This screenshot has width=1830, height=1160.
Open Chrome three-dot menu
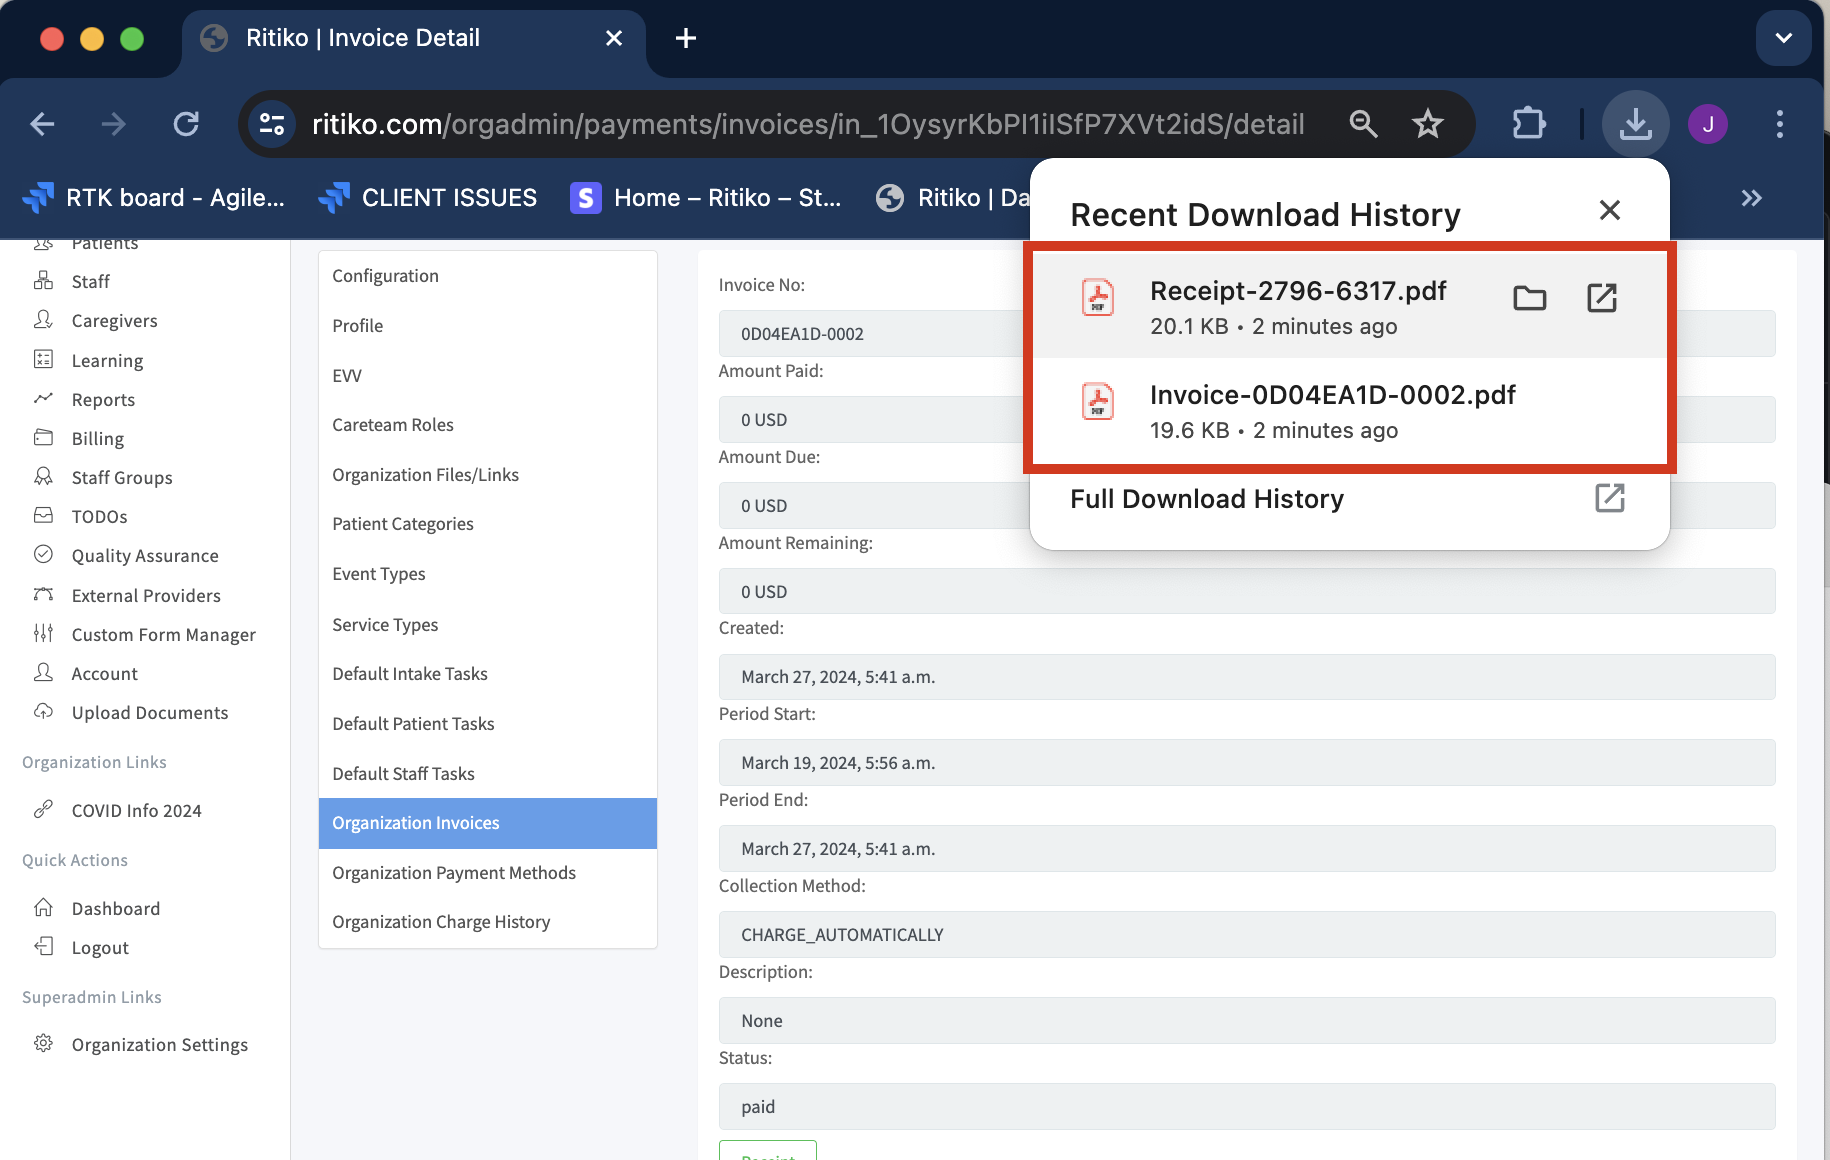click(x=1779, y=124)
